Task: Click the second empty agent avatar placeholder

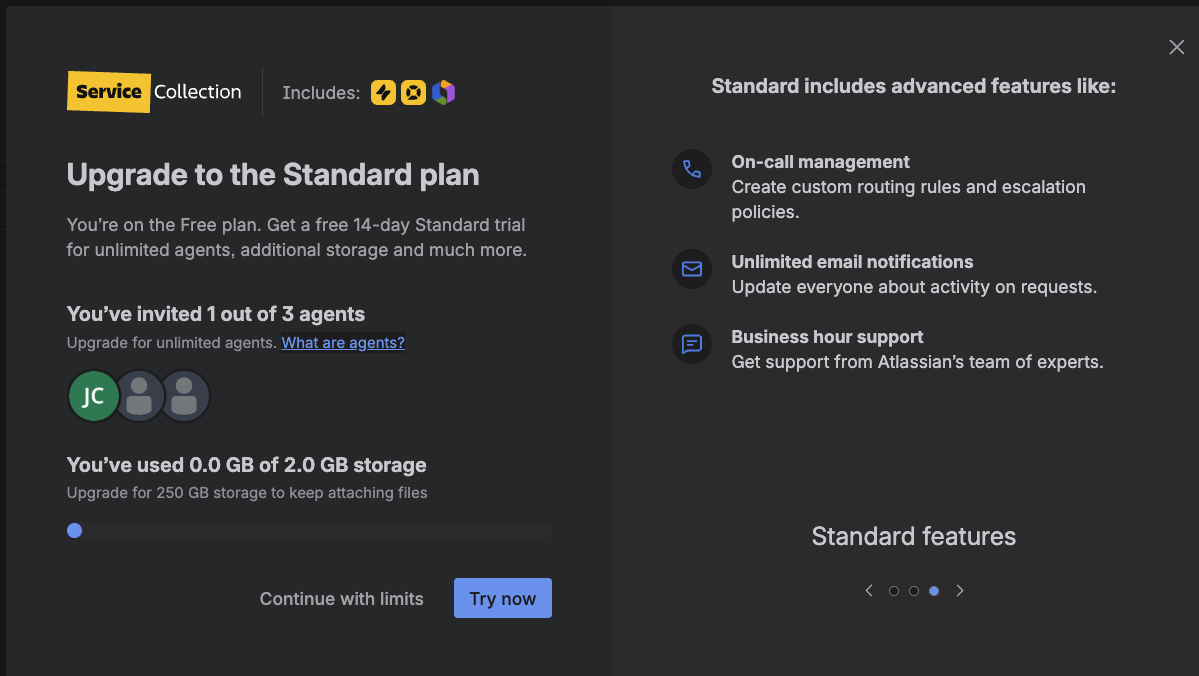Action: (x=140, y=396)
